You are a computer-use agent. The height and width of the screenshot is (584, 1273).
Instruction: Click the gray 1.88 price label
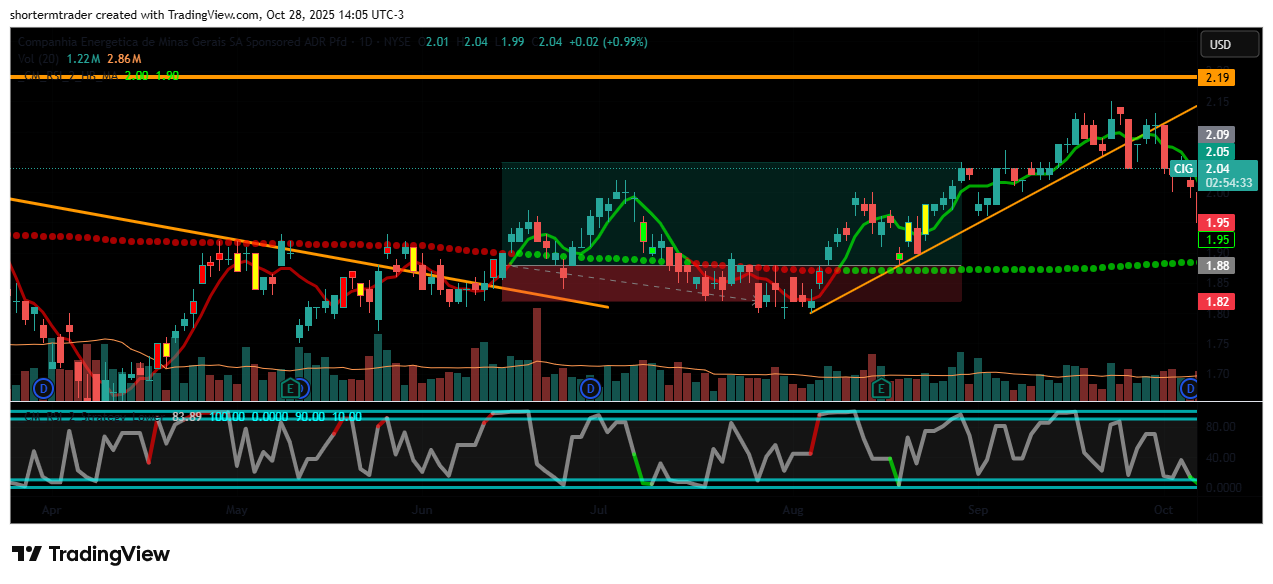click(1217, 265)
